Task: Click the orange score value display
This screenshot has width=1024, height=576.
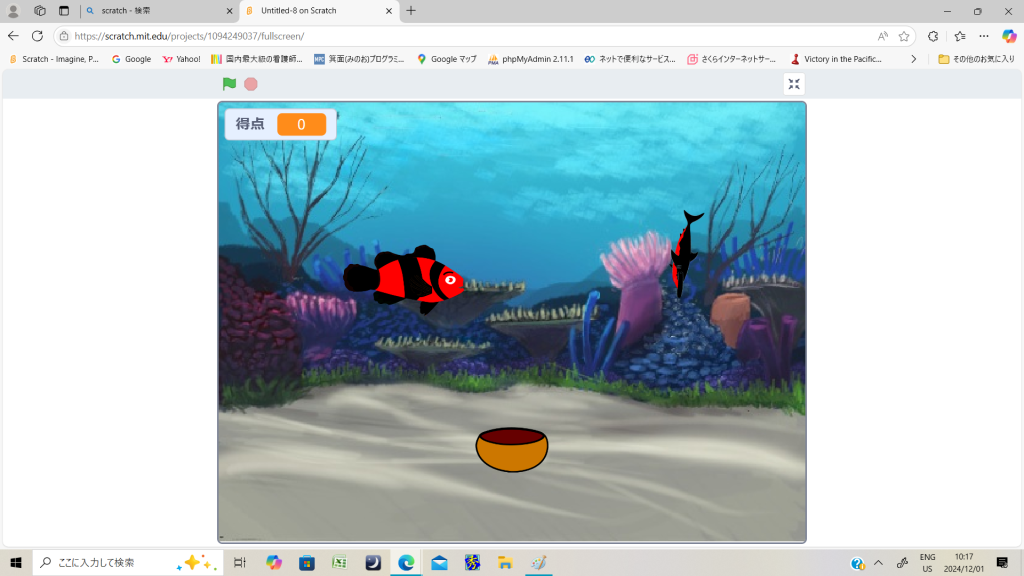Action: [x=301, y=124]
